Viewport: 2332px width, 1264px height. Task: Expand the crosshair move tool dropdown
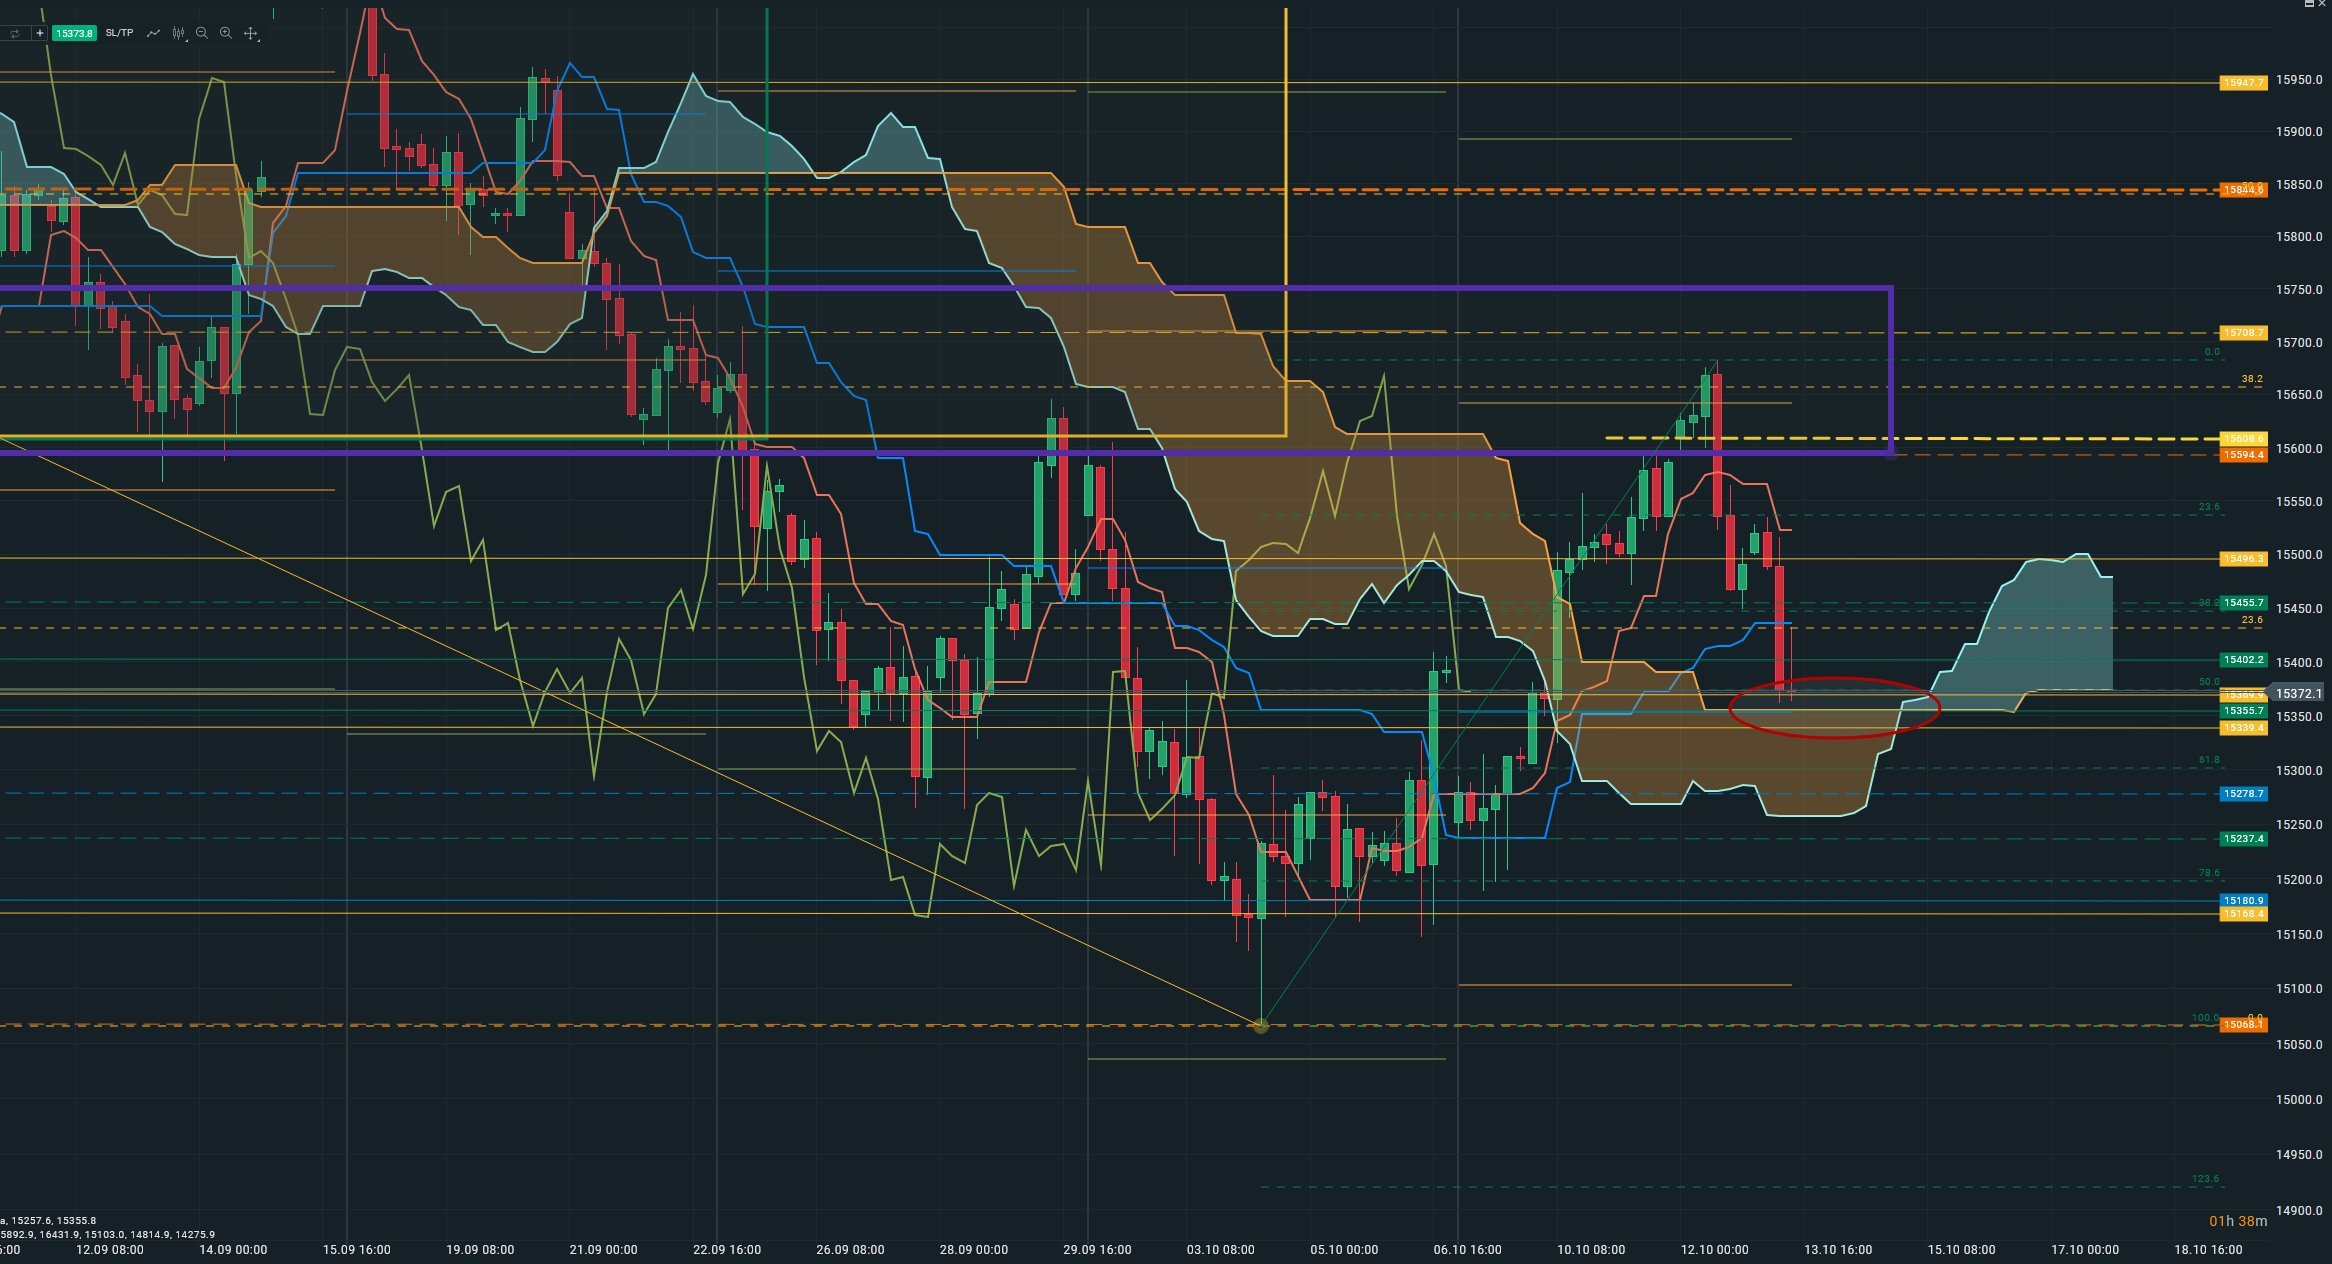point(252,33)
